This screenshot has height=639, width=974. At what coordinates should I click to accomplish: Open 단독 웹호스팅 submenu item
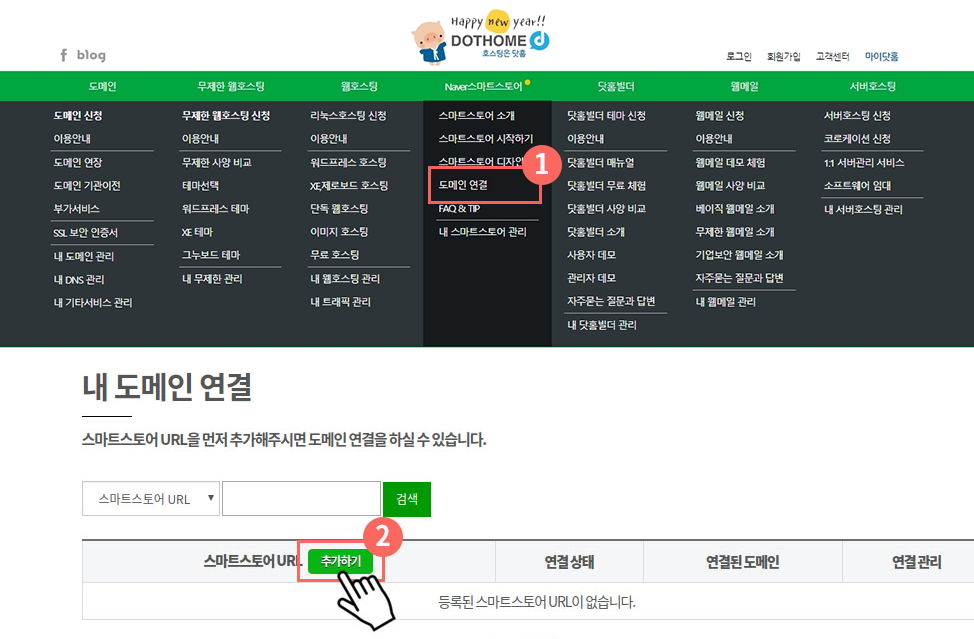coord(339,209)
